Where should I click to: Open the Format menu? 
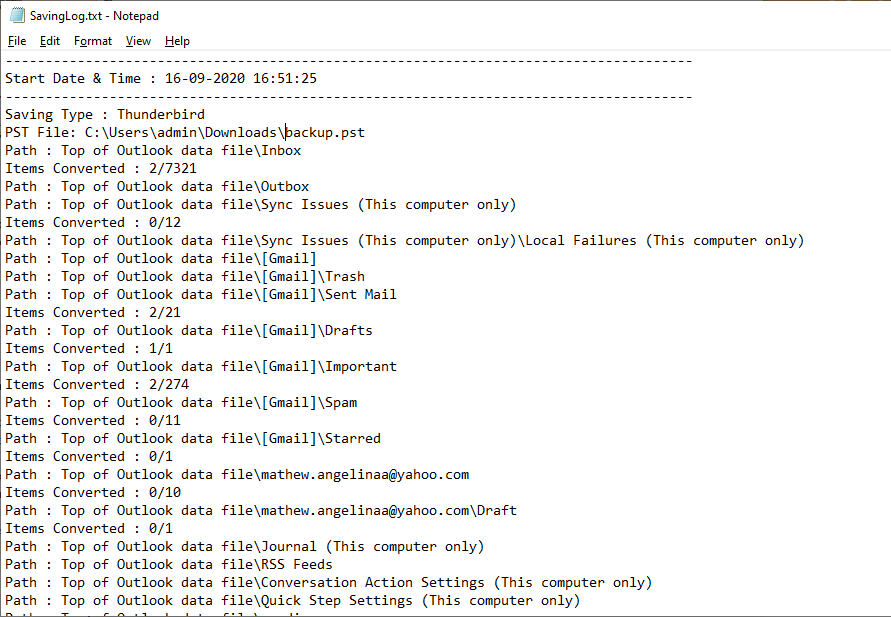(x=93, y=41)
